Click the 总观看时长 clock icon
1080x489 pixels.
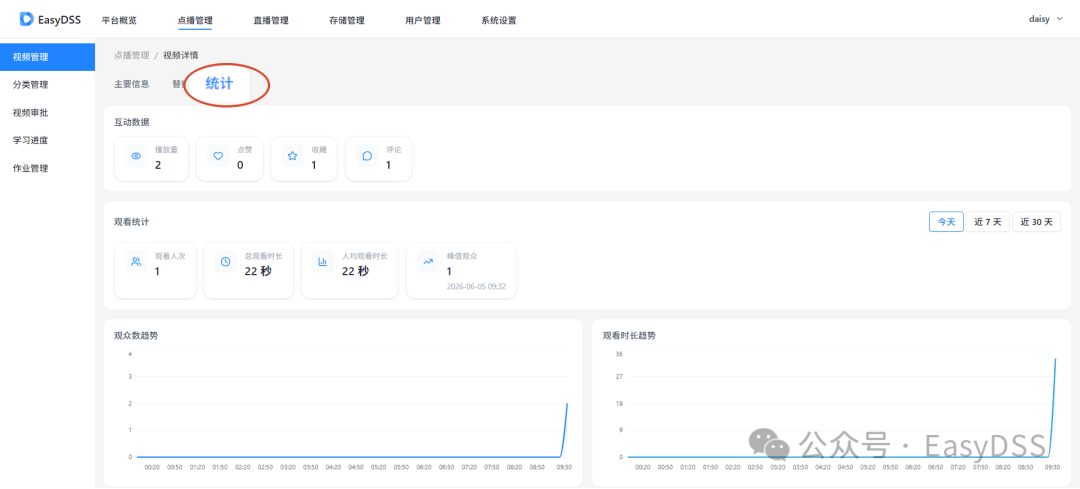tap(225, 262)
